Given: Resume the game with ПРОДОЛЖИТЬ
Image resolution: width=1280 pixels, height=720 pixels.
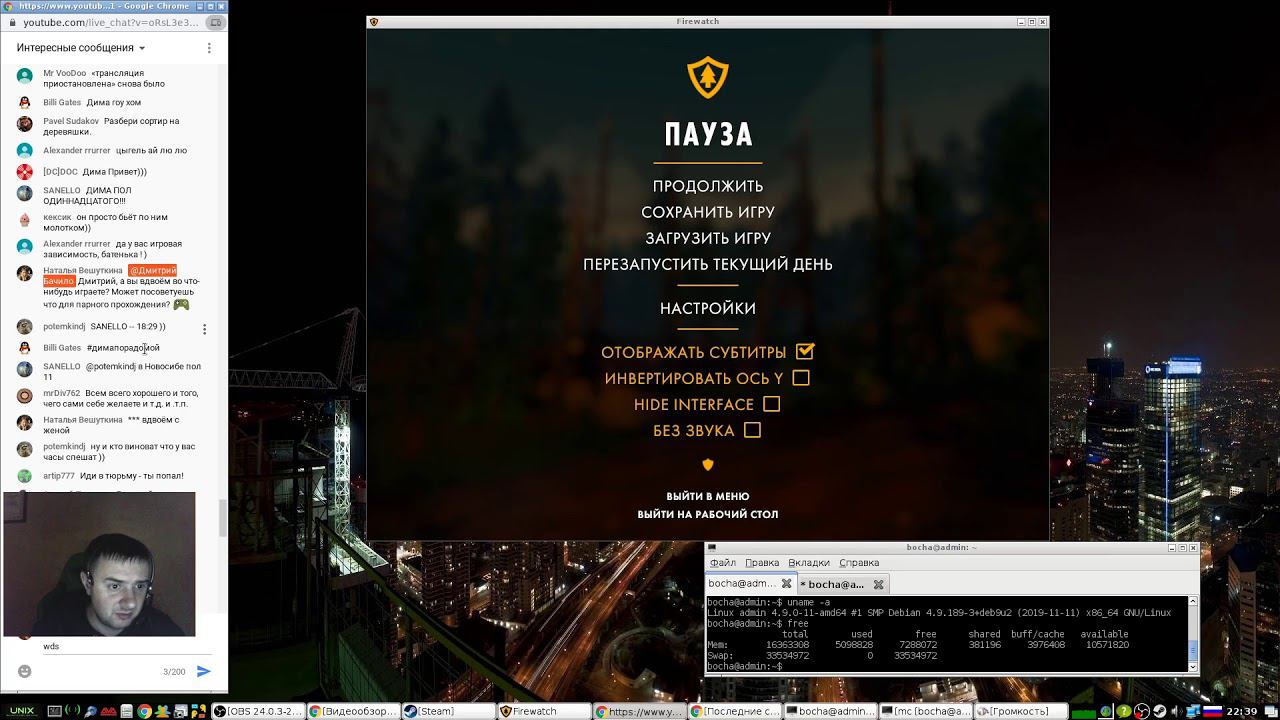Looking at the screenshot, I should (x=708, y=186).
